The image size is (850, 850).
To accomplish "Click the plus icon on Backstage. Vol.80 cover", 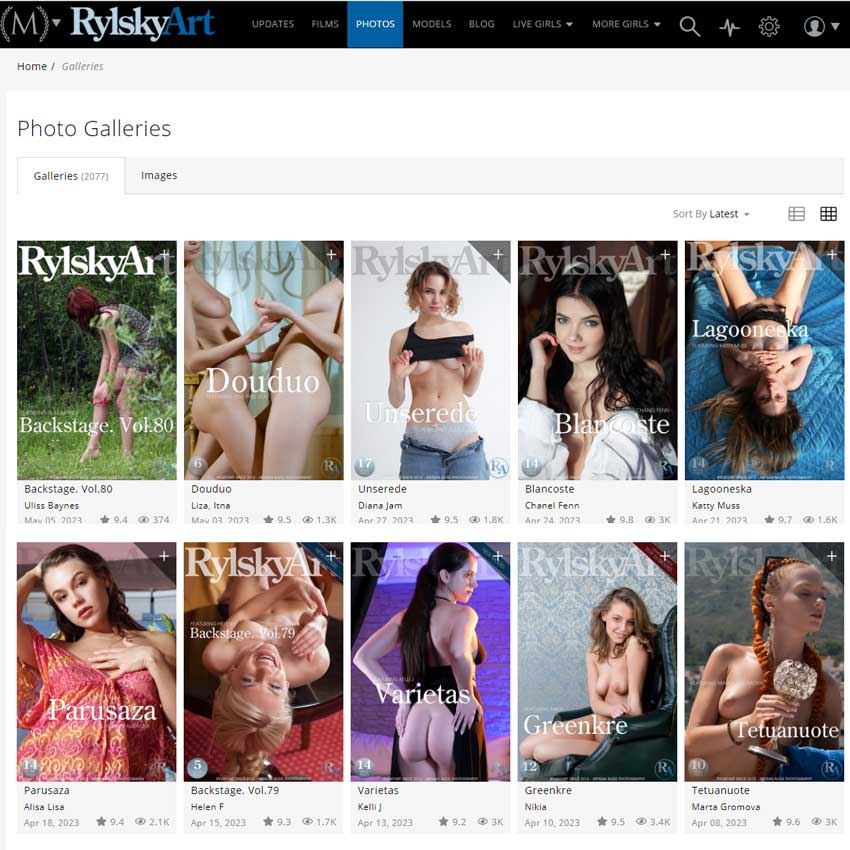I will tap(164, 254).
